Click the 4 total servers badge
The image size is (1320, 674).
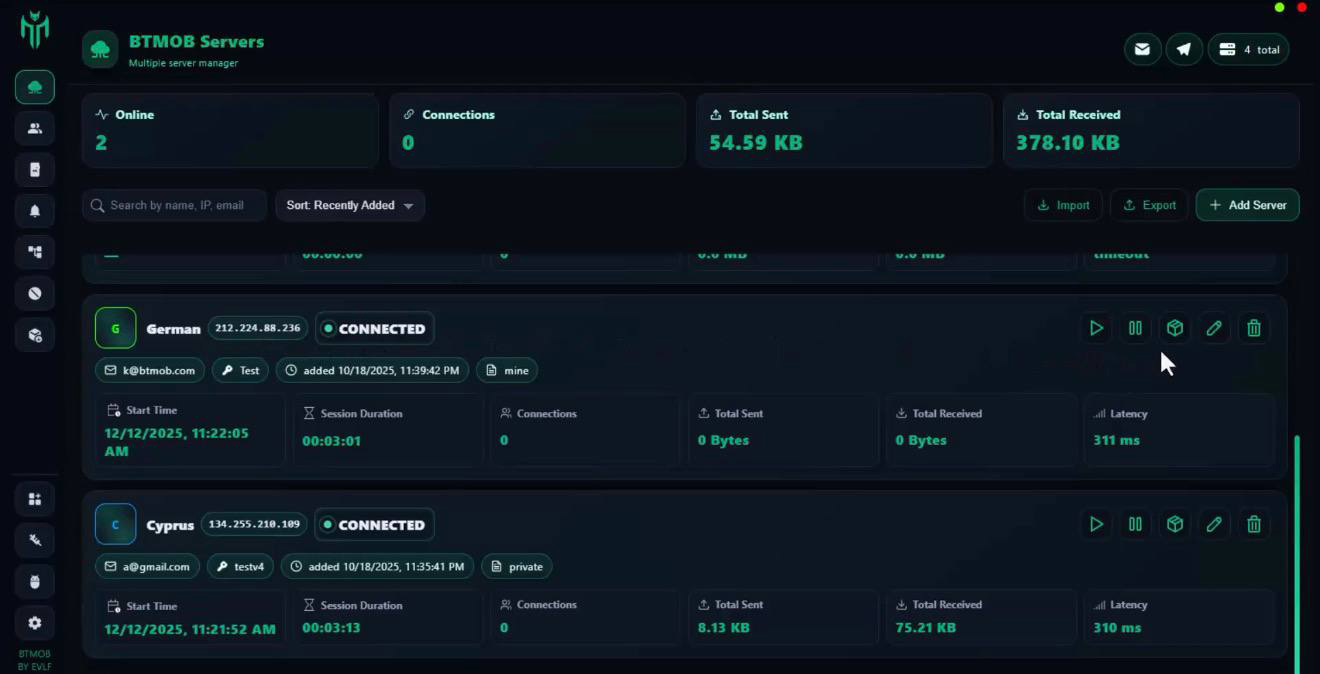click(1248, 49)
